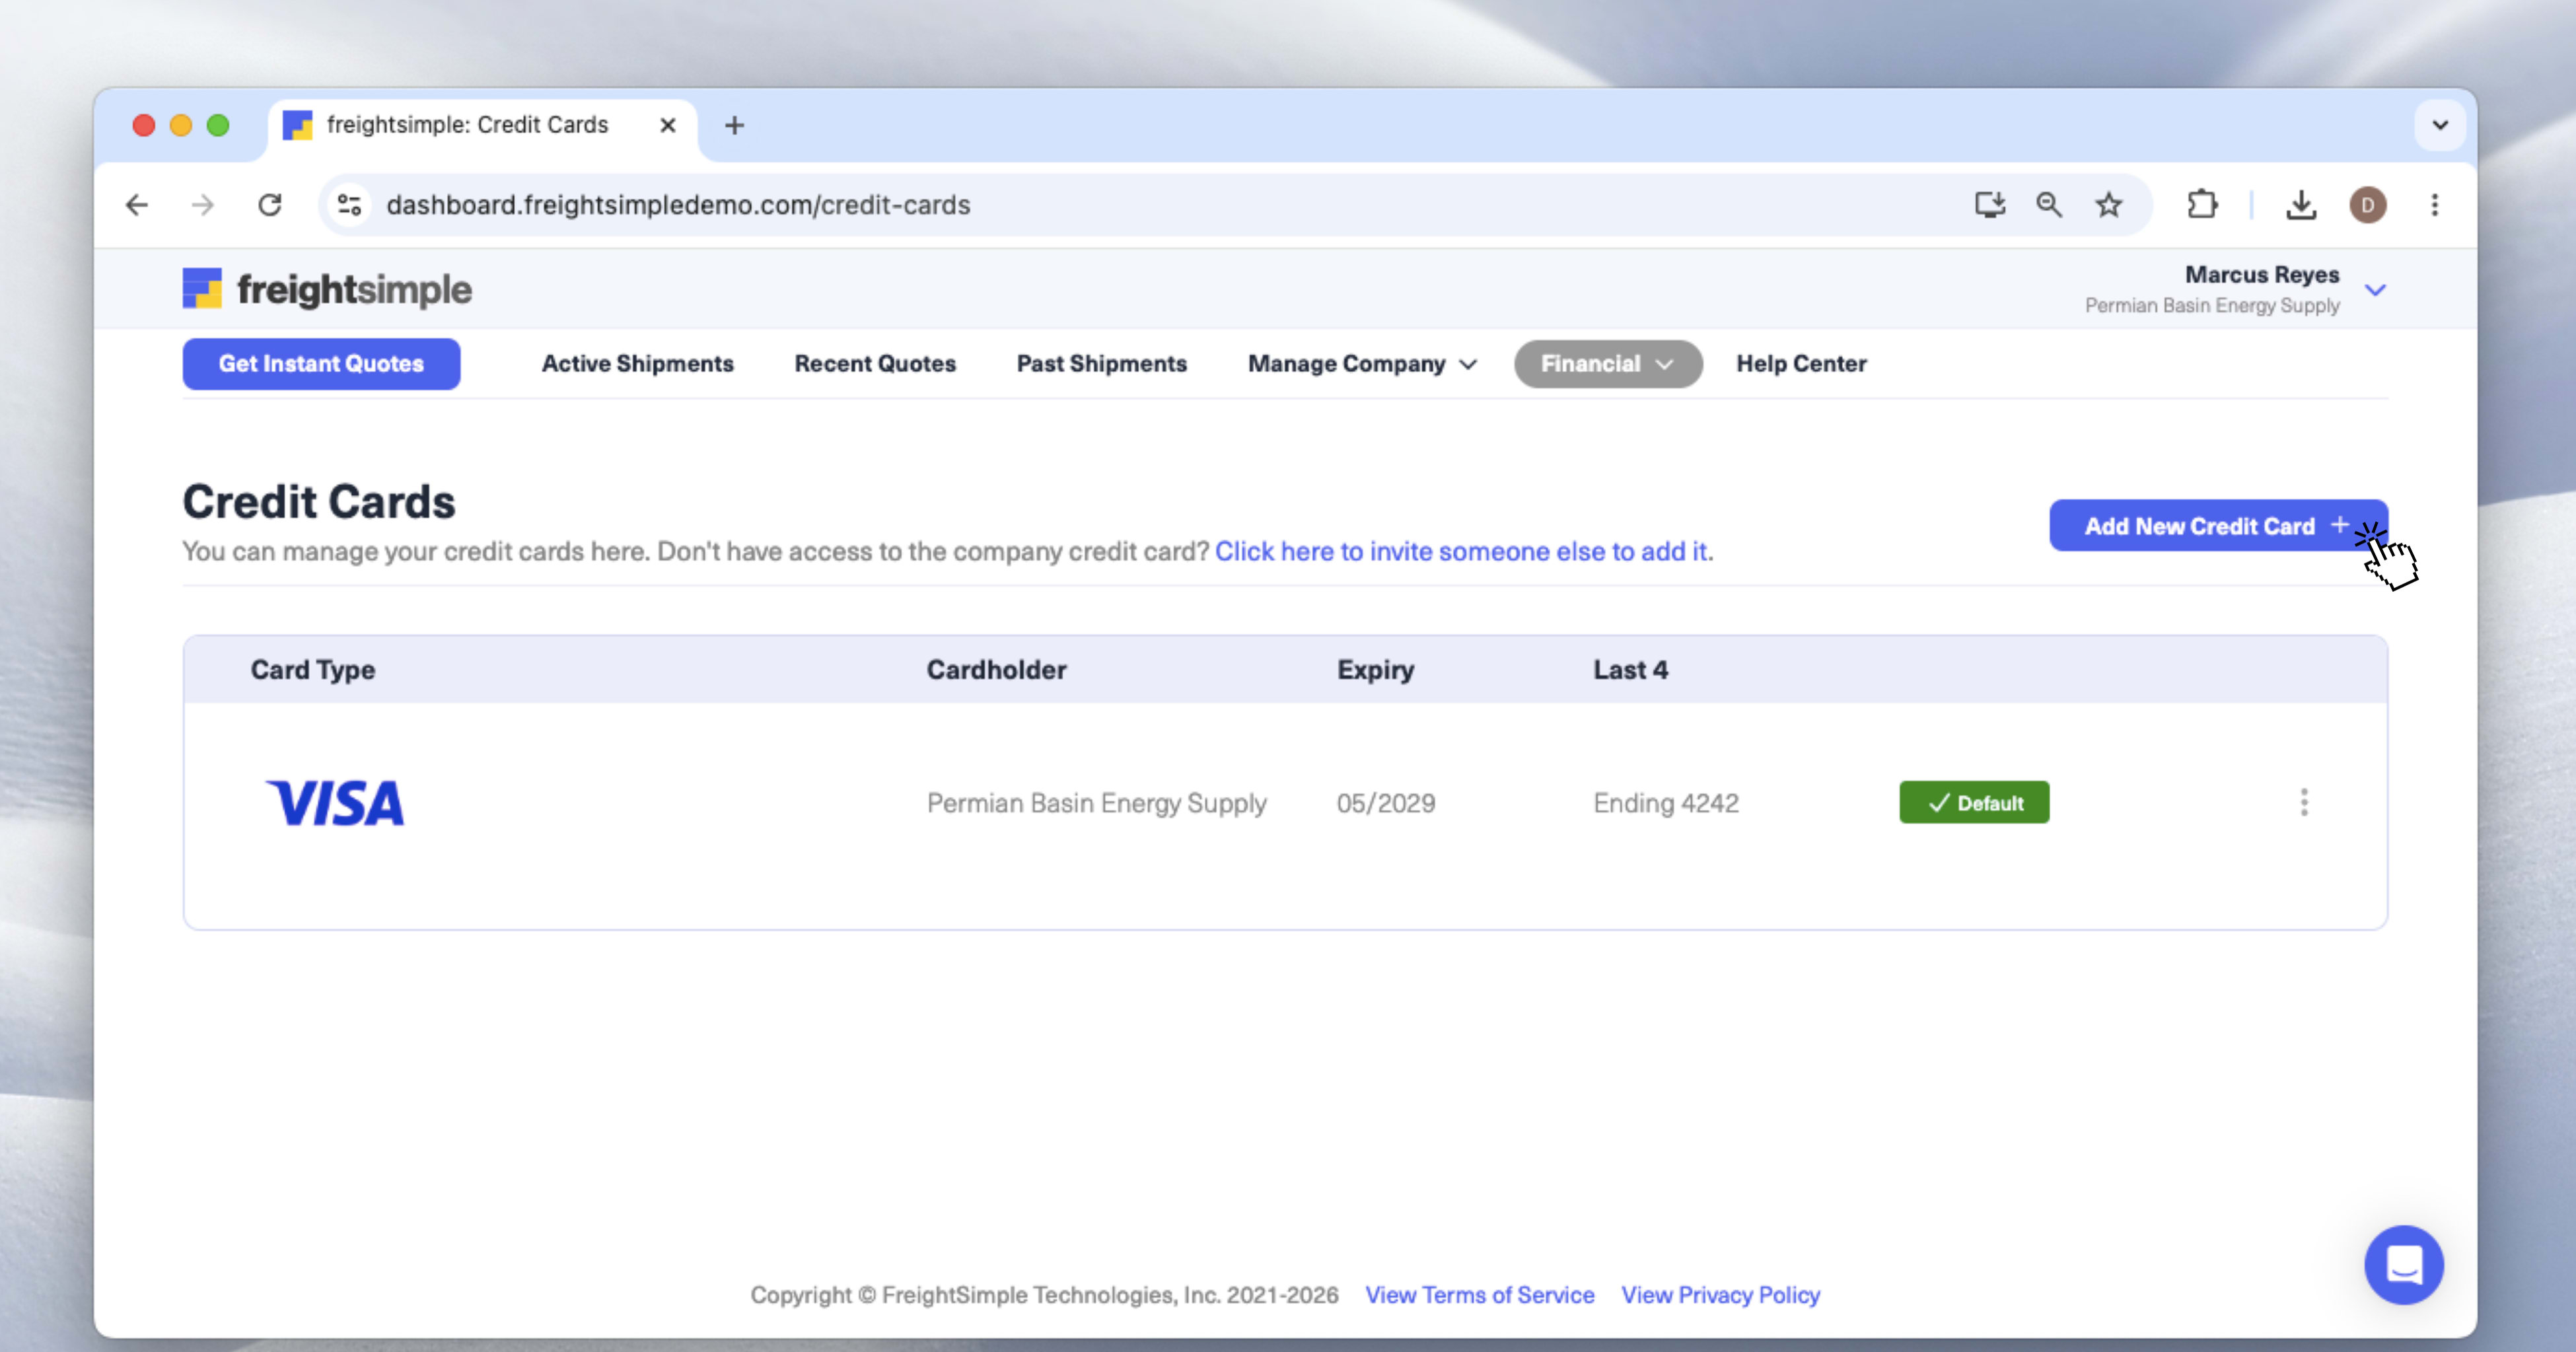
Task: Click the Cardholder column header
Action: (x=996, y=670)
